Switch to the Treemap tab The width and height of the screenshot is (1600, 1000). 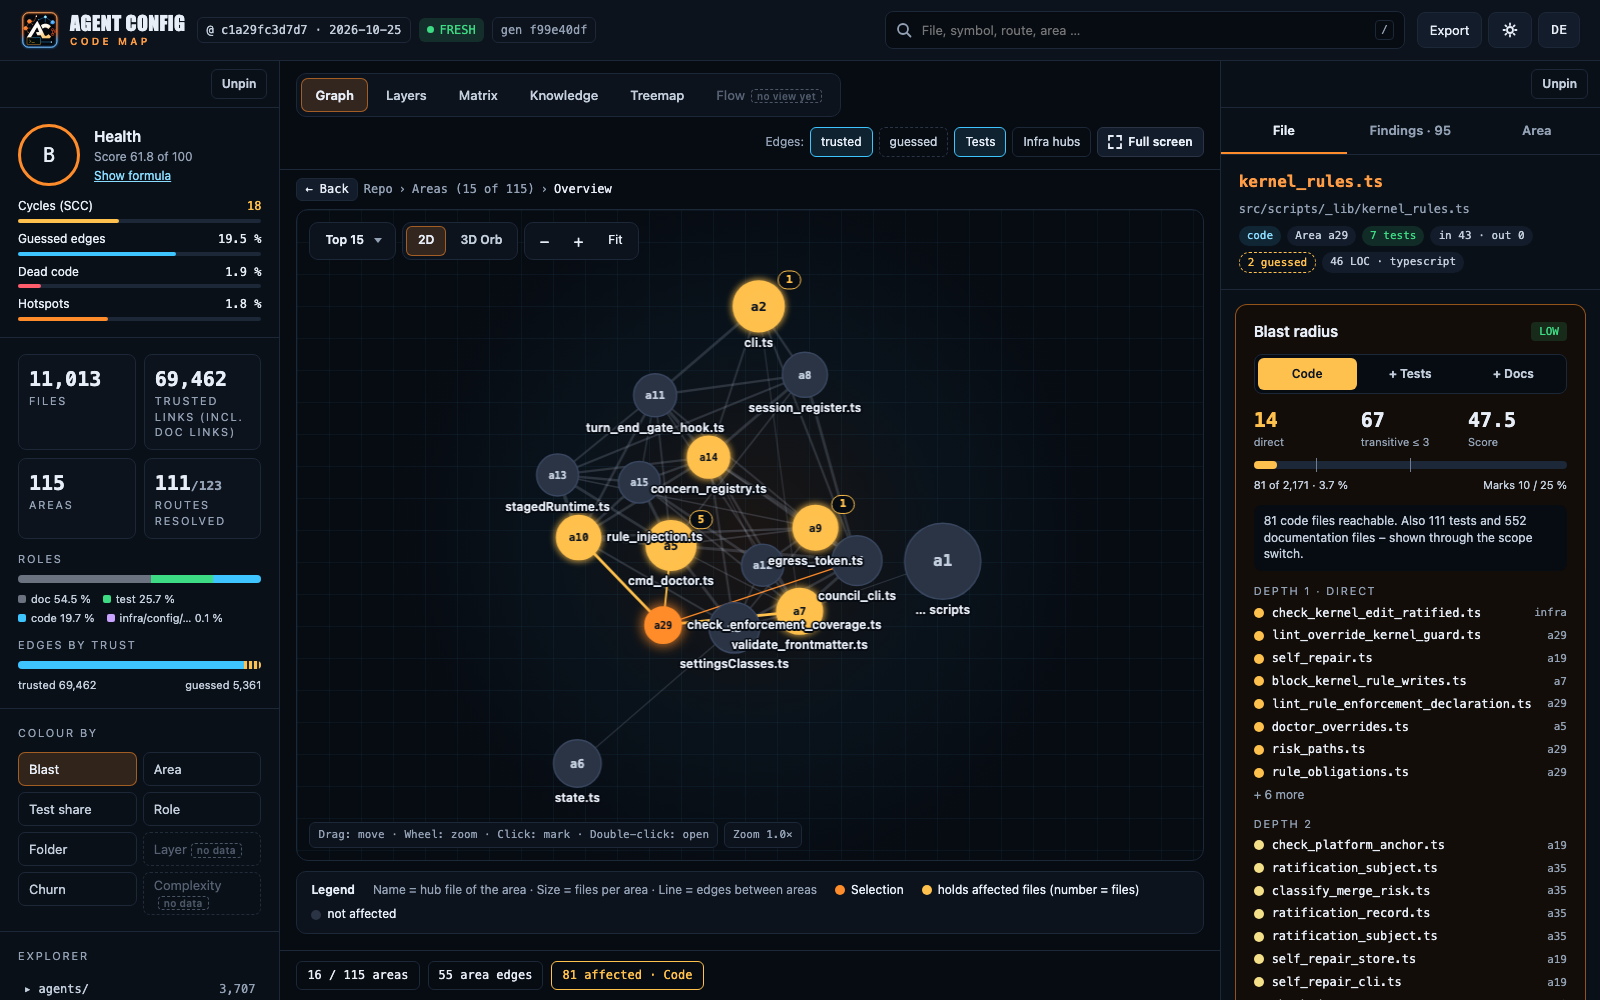click(657, 96)
